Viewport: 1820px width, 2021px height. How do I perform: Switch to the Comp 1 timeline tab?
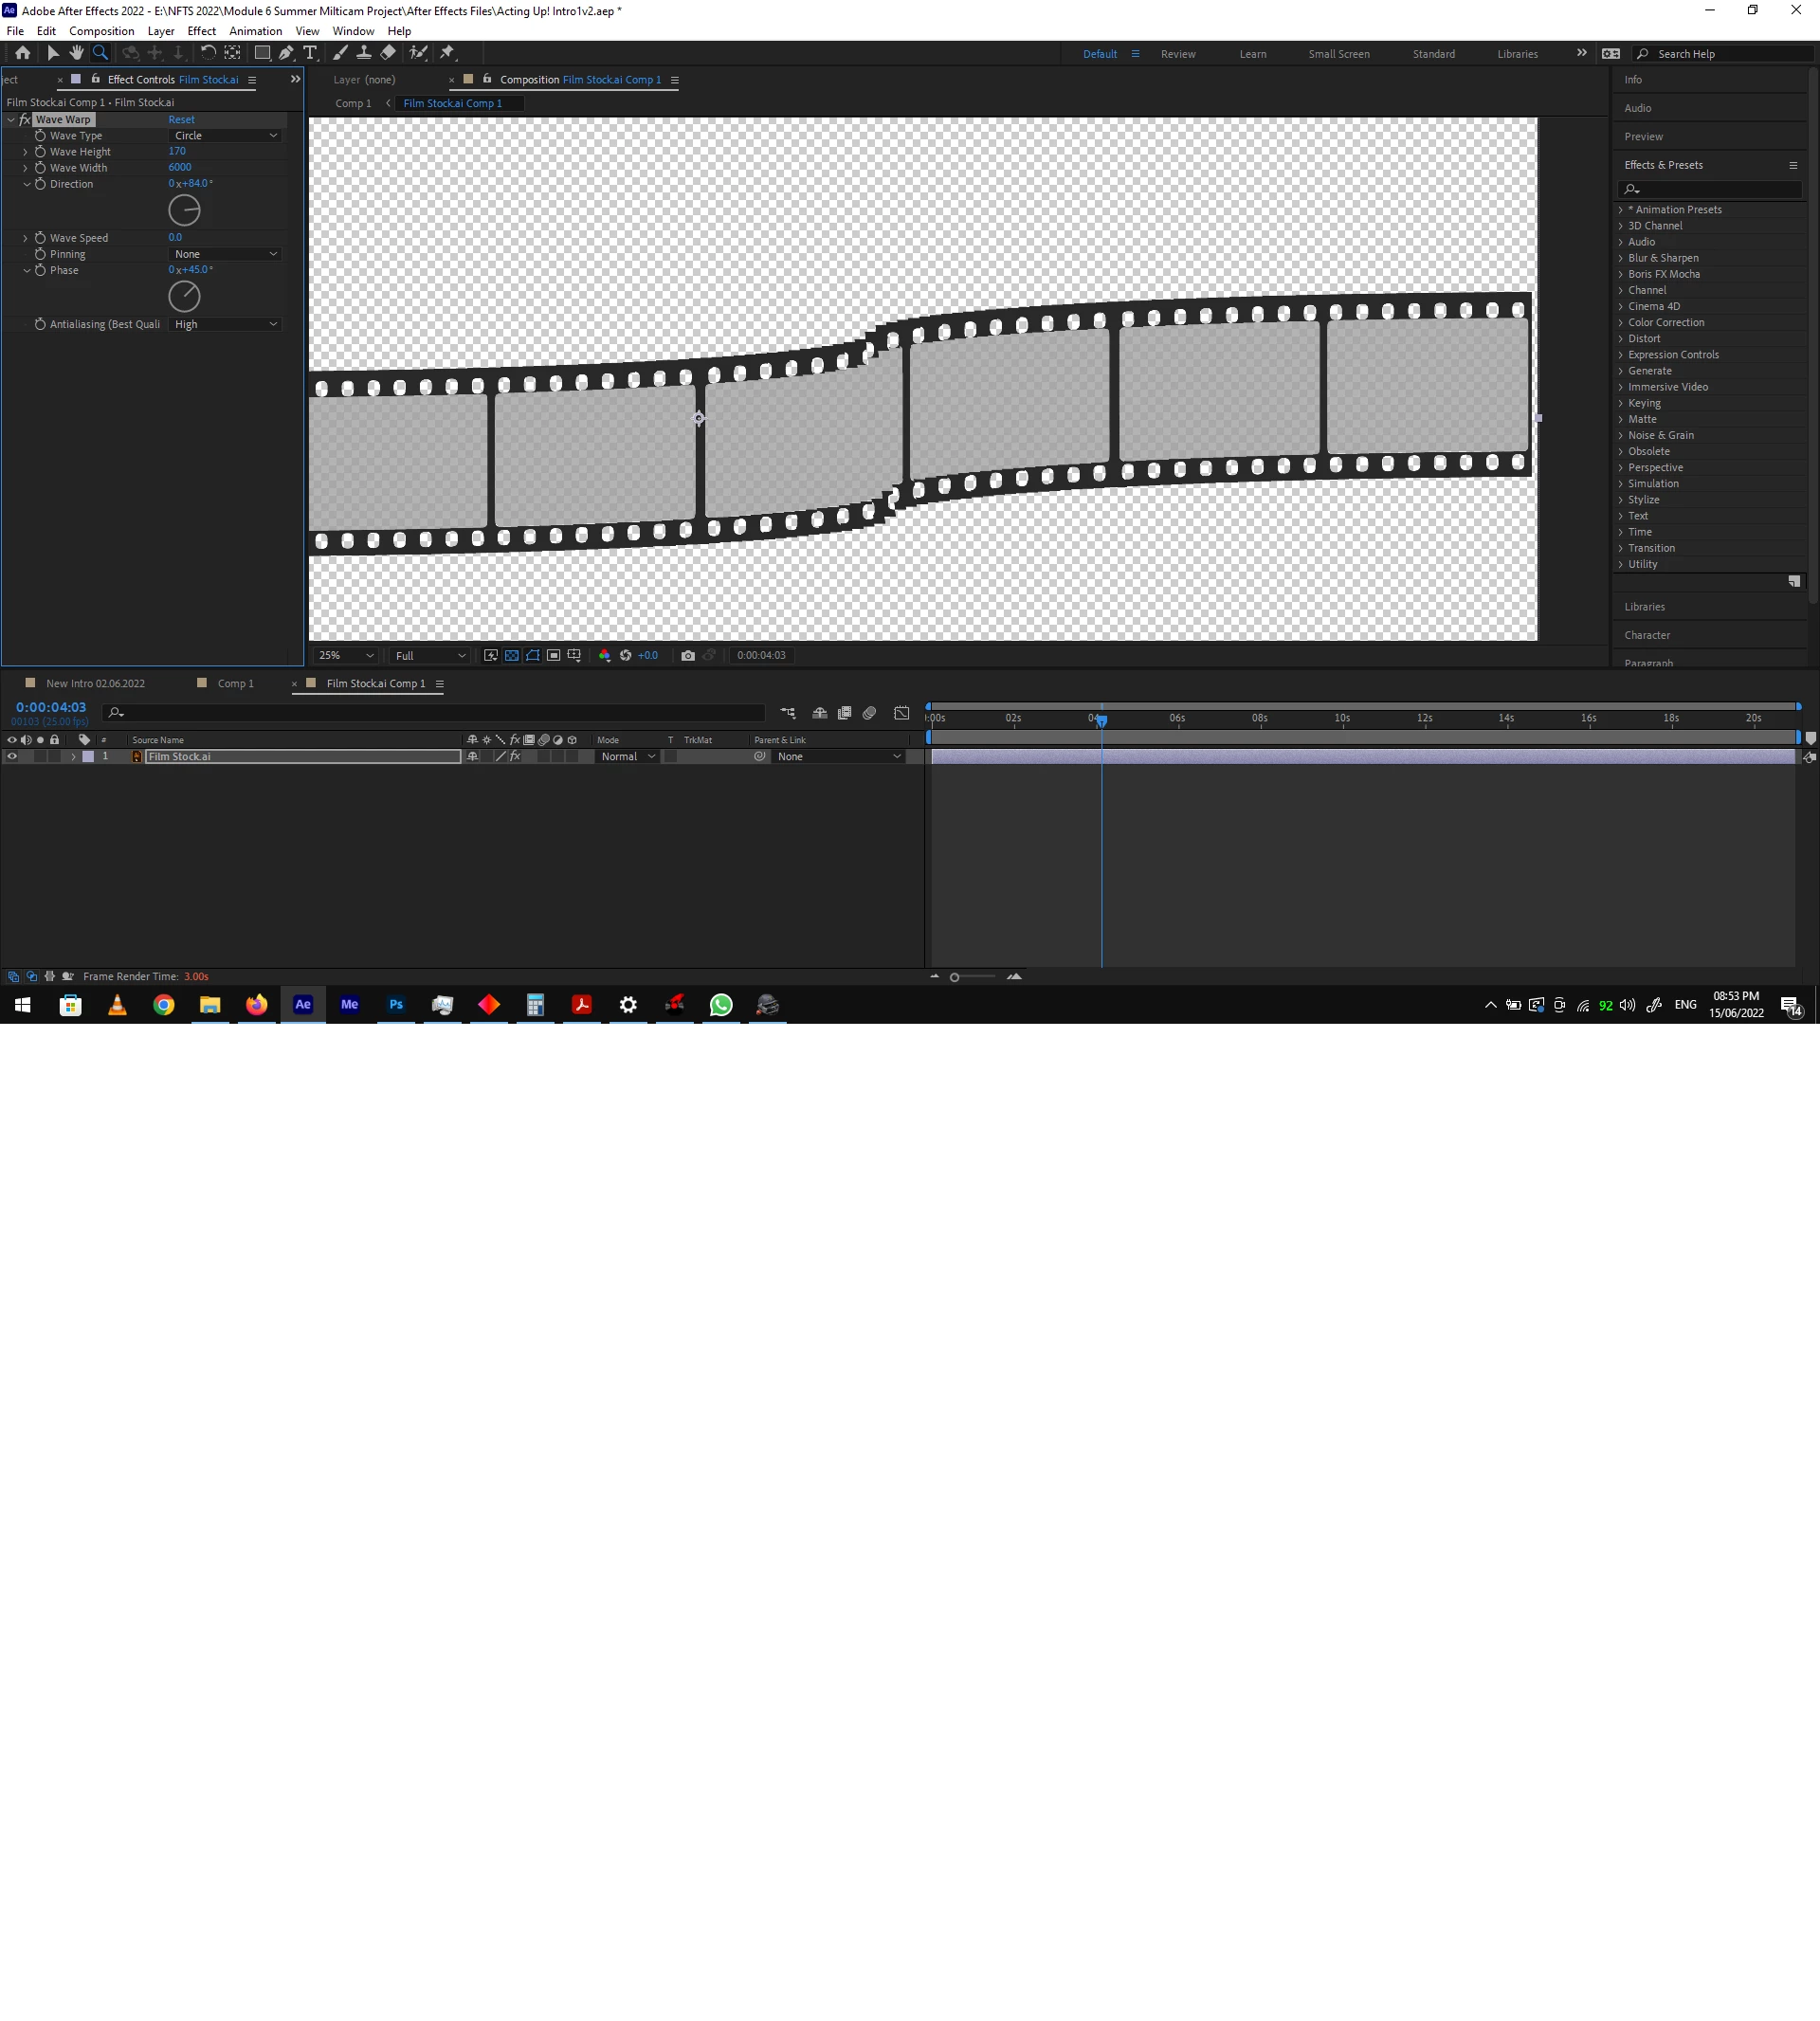pyautogui.click(x=235, y=683)
